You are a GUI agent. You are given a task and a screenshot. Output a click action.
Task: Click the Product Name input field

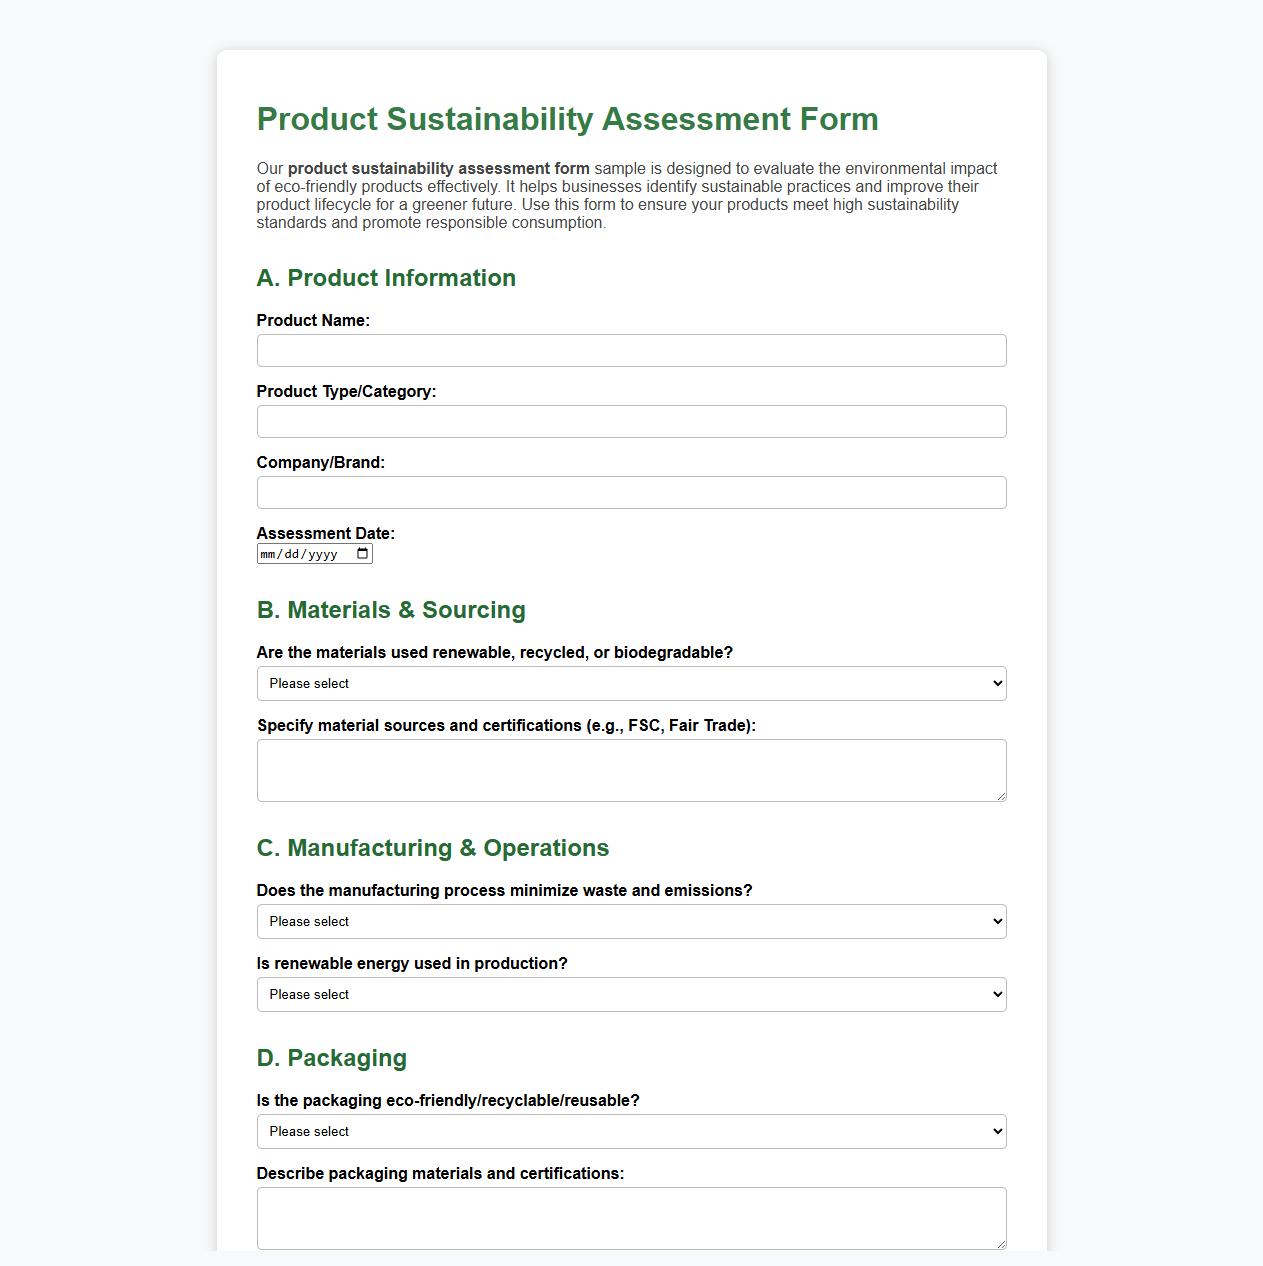[x=631, y=350]
